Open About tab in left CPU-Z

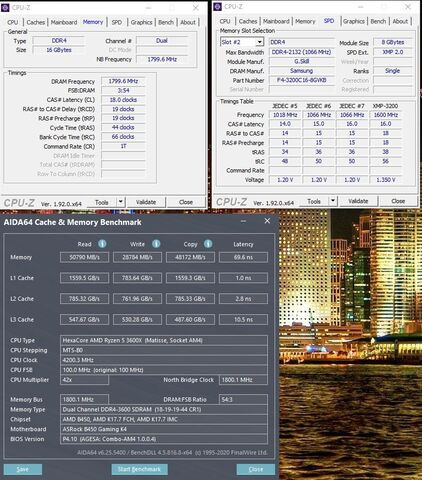[x=188, y=22]
